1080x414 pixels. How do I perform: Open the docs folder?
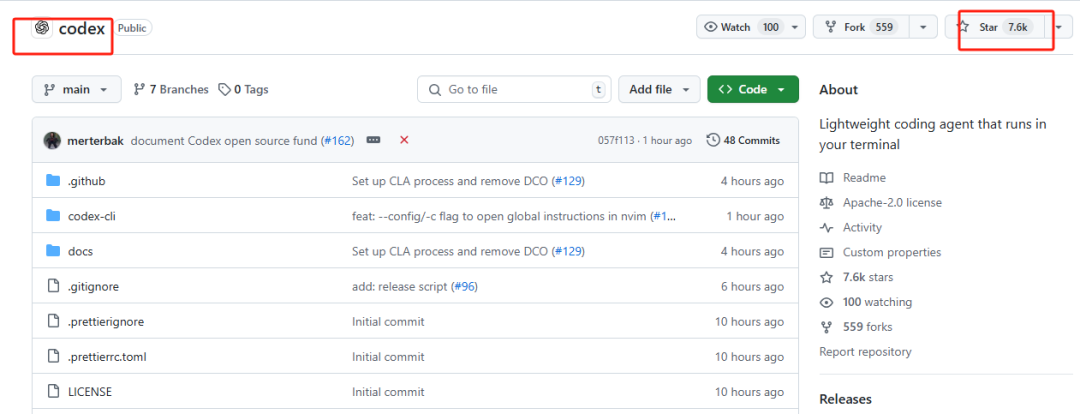(x=81, y=251)
